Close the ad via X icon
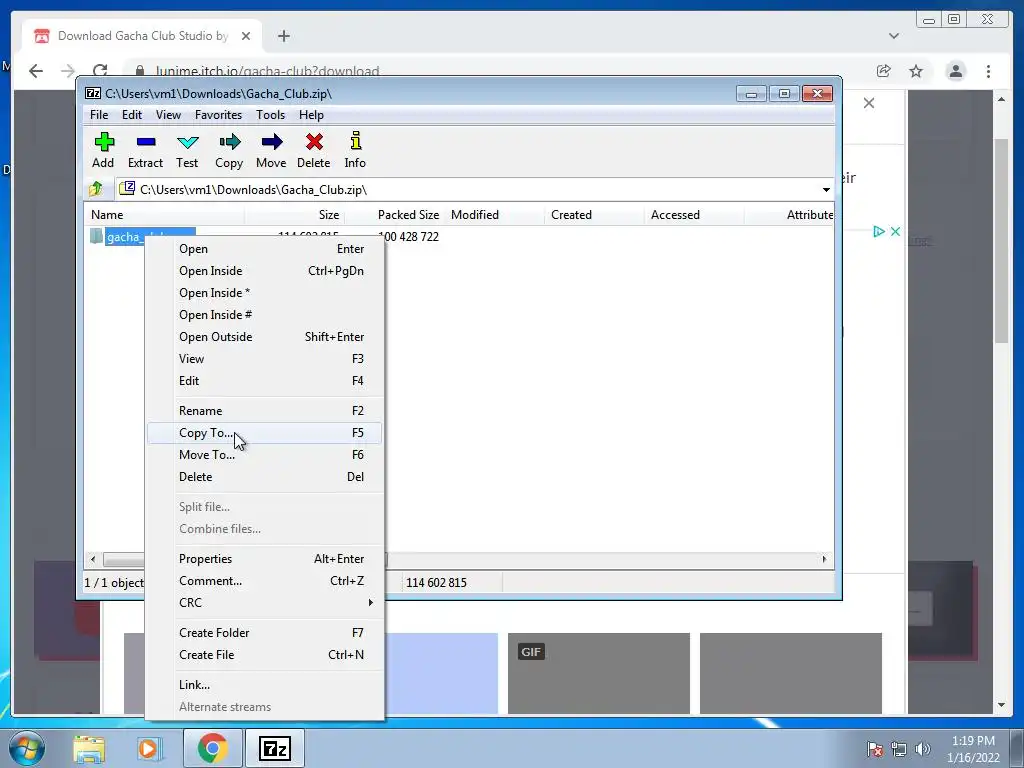Image resolution: width=1024 pixels, height=768 pixels. pos(895,231)
